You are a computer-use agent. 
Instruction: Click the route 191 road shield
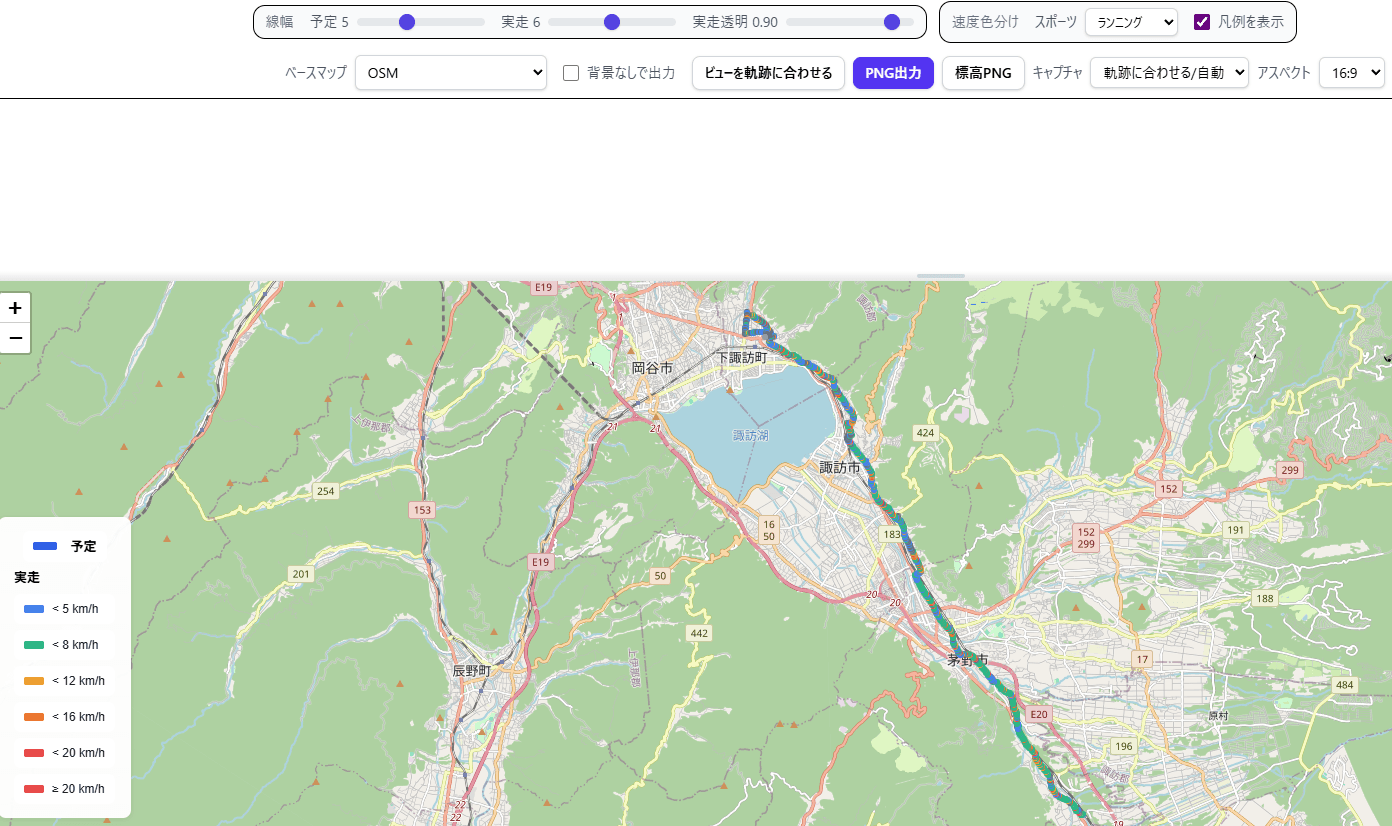coord(1237,530)
